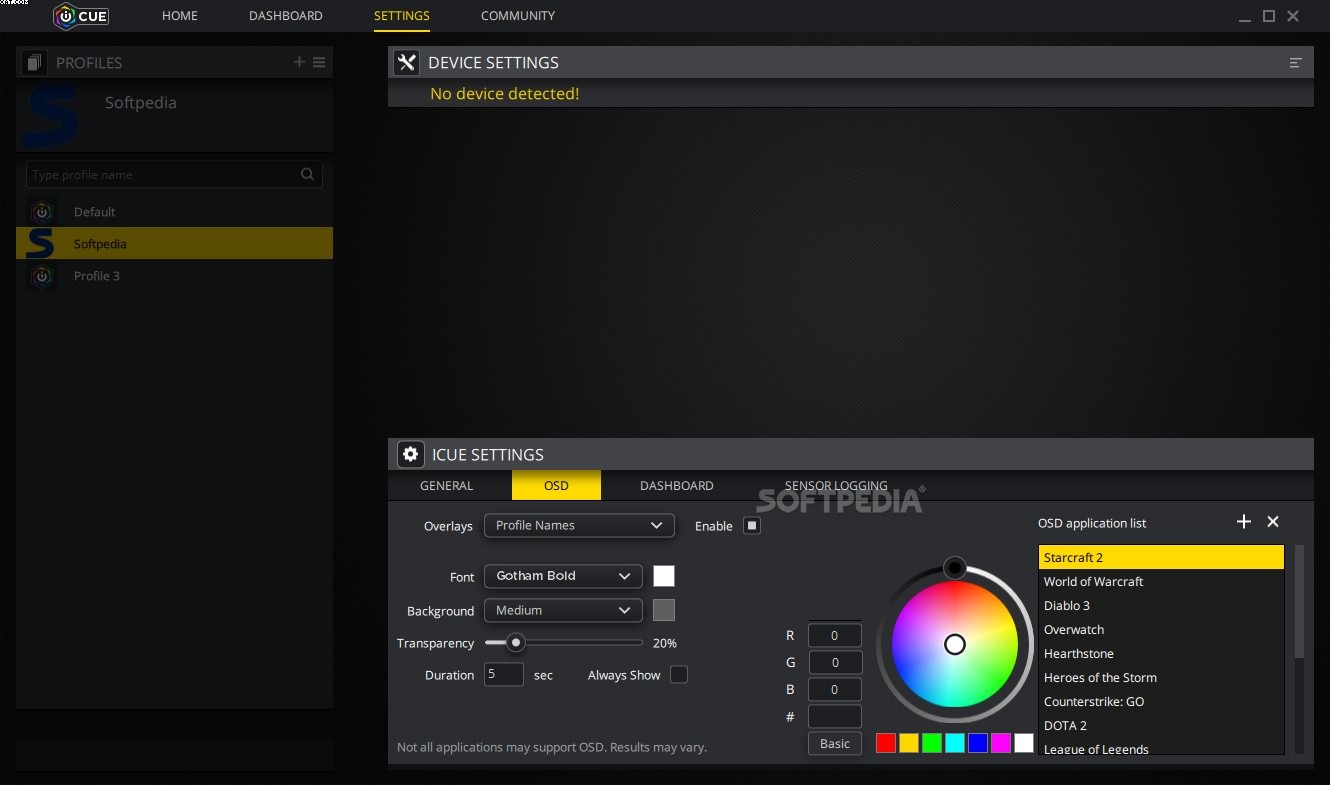Click the profile search magnifier icon
This screenshot has height=785, width=1330.
(x=307, y=174)
